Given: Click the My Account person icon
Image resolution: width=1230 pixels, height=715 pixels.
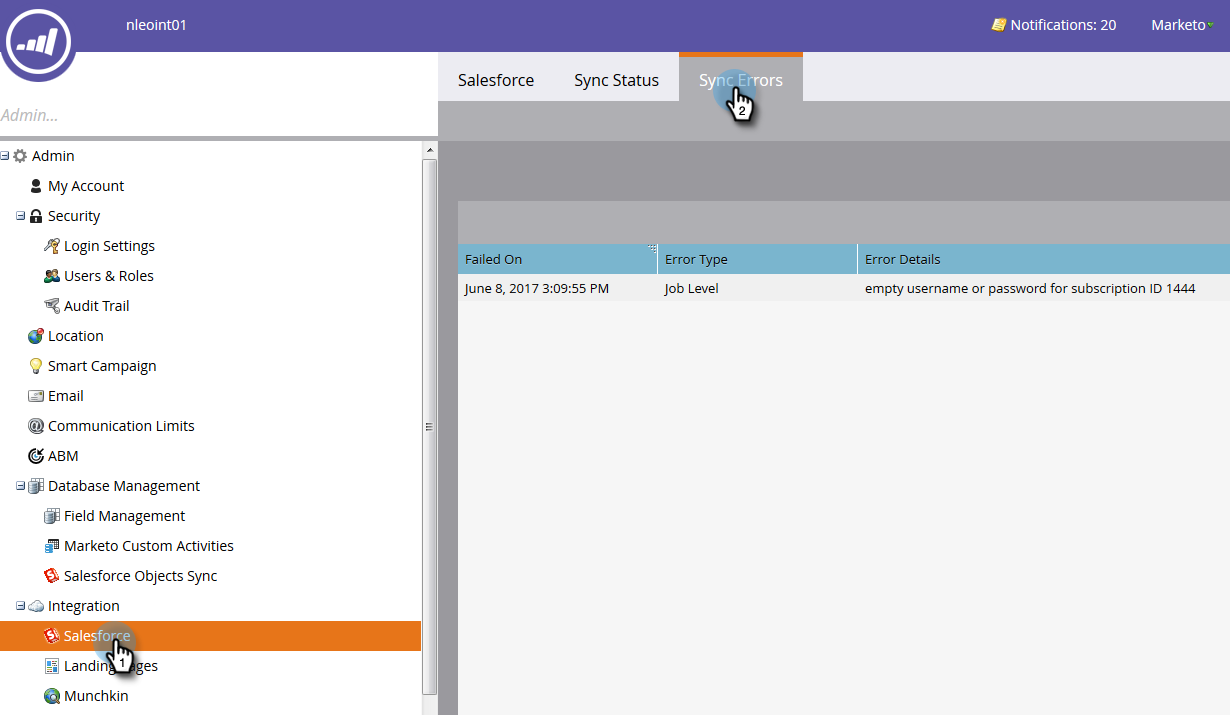Looking at the screenshot, I should (x=36, y=186).
